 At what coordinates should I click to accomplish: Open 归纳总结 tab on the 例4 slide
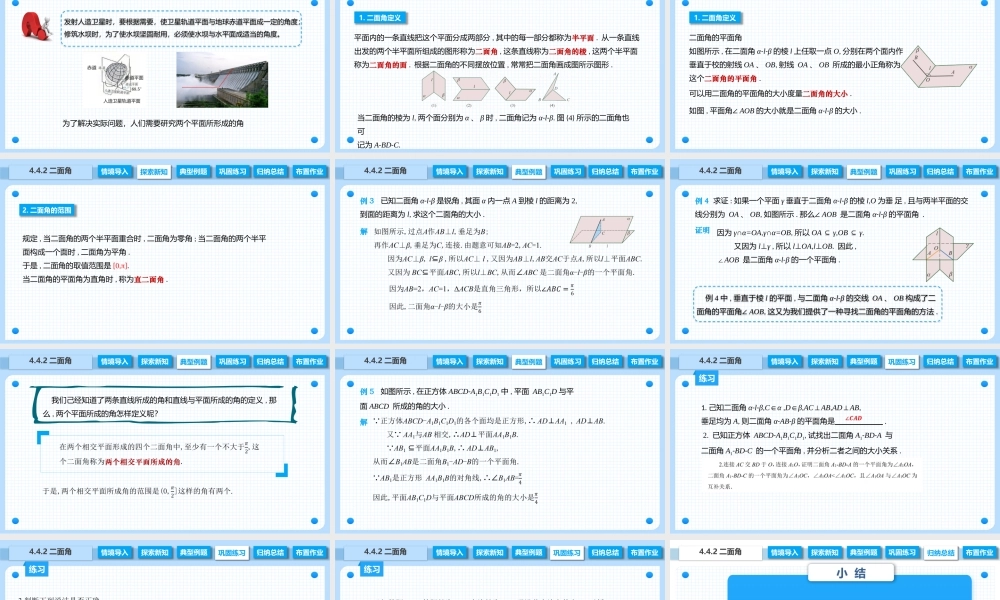[x=941, y=172]
